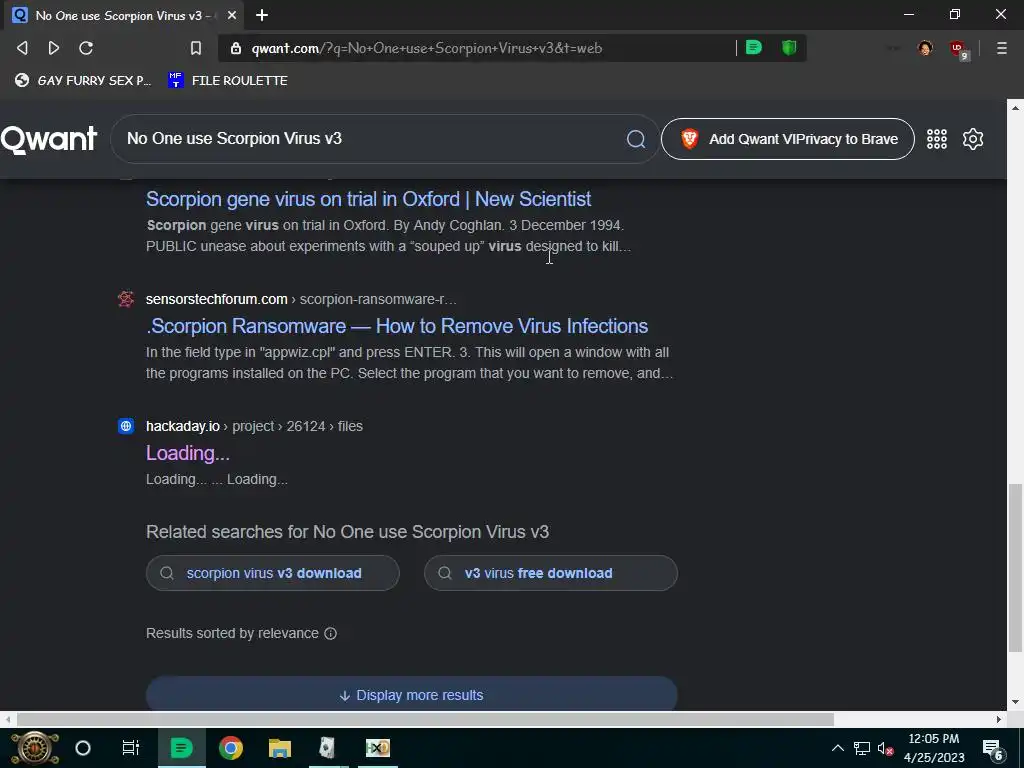The width and height of the screenshot is (1024, 768).
Task: Click the network icon in system tray
Action: click(x=862, y=748)
